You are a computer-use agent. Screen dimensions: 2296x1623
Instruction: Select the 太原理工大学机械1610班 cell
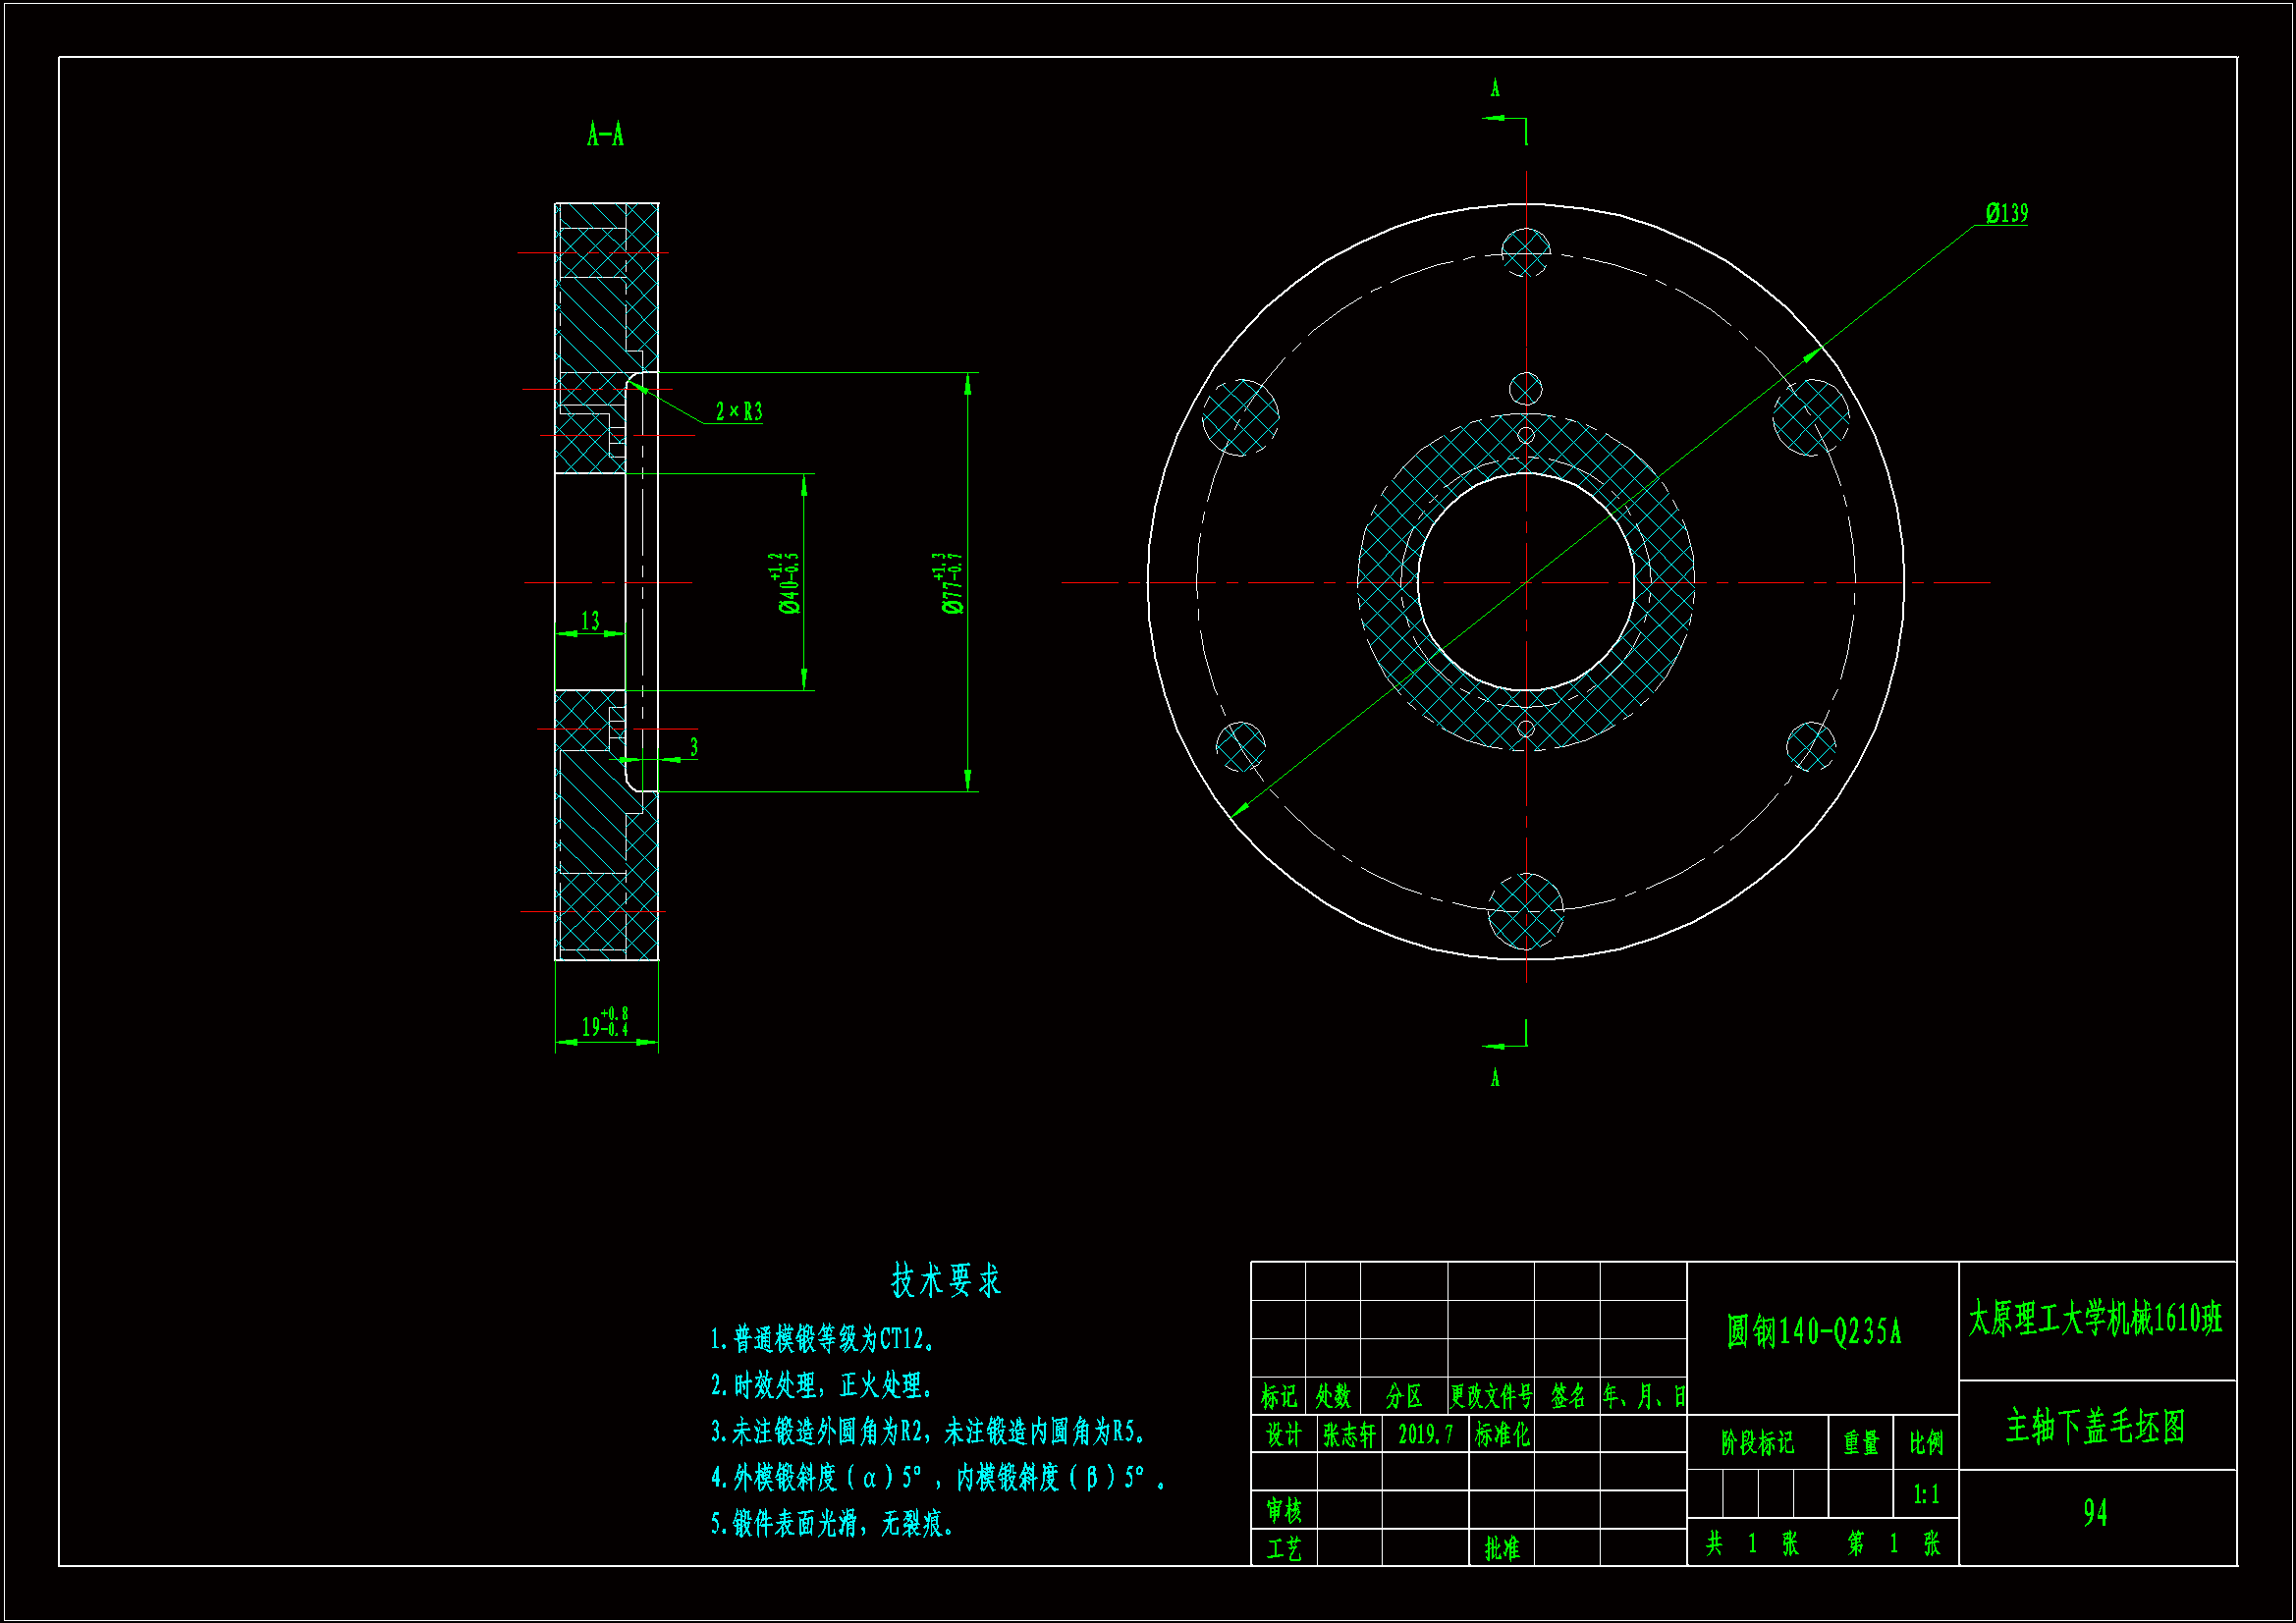click(x=2095, y=1319)
